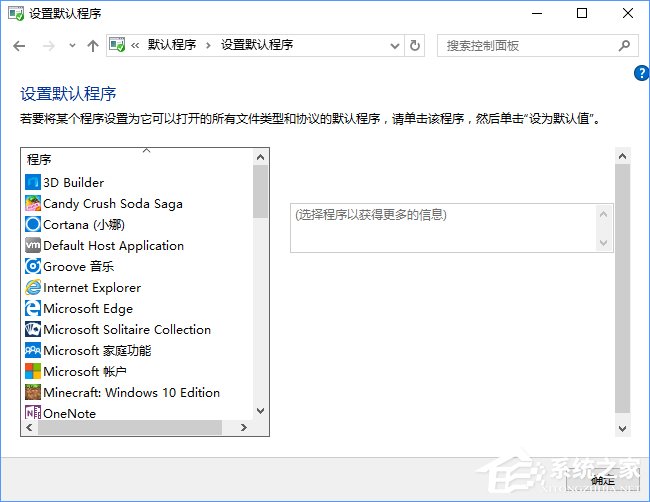
Task: Click the Microsoft 帐户 four-color icon
Action: 33,371
